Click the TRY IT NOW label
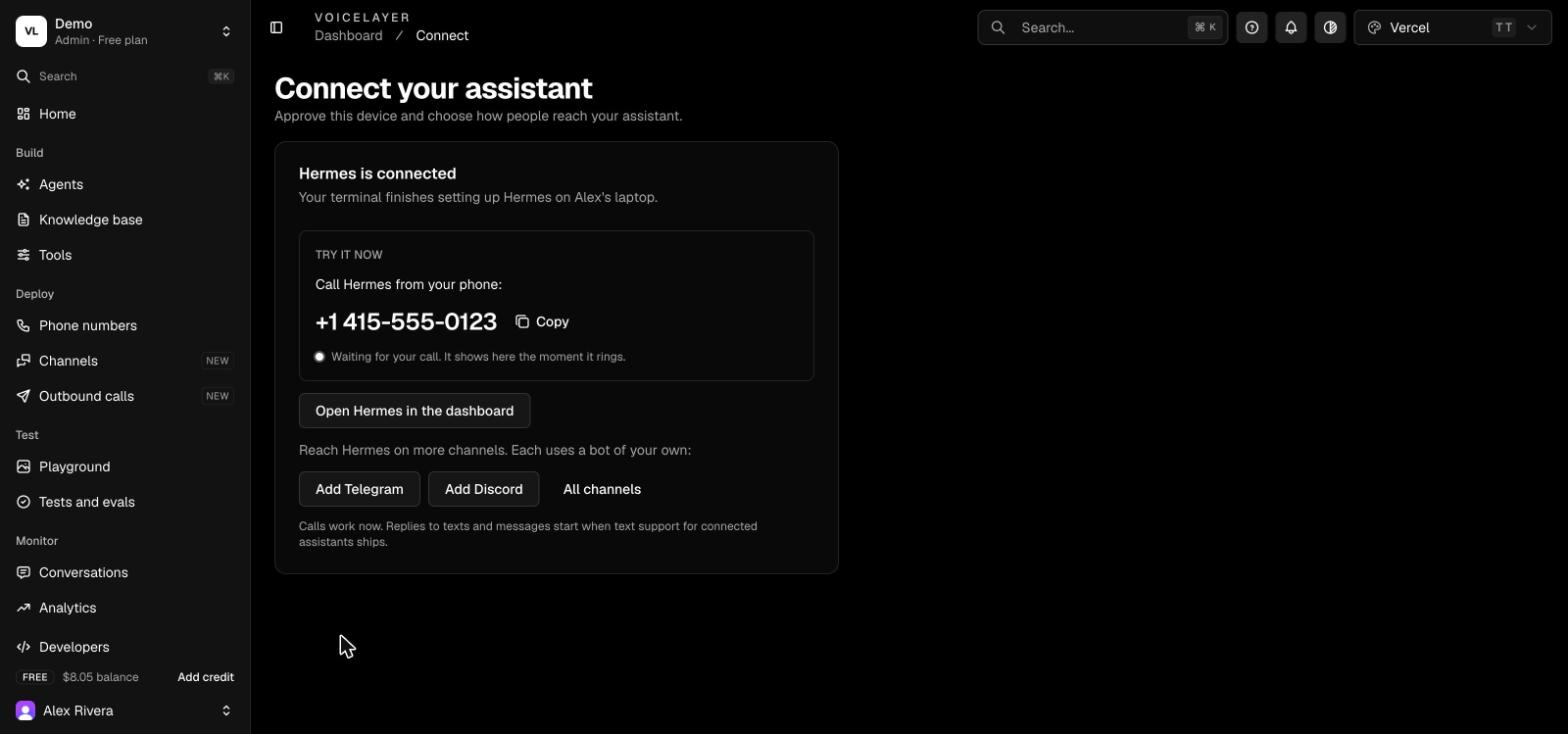The width and height of the screenshot is (1568, 734). coord(349,255)
